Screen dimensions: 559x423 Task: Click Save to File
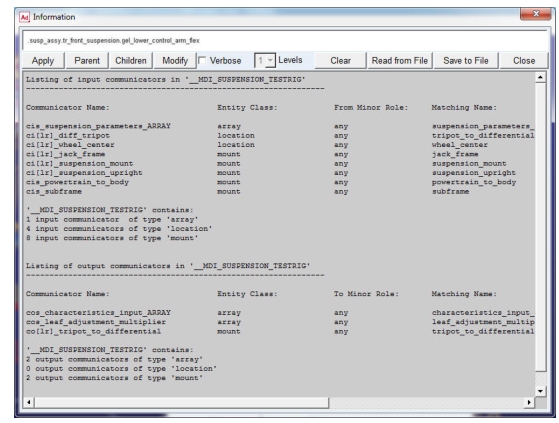tap(466, 61)
